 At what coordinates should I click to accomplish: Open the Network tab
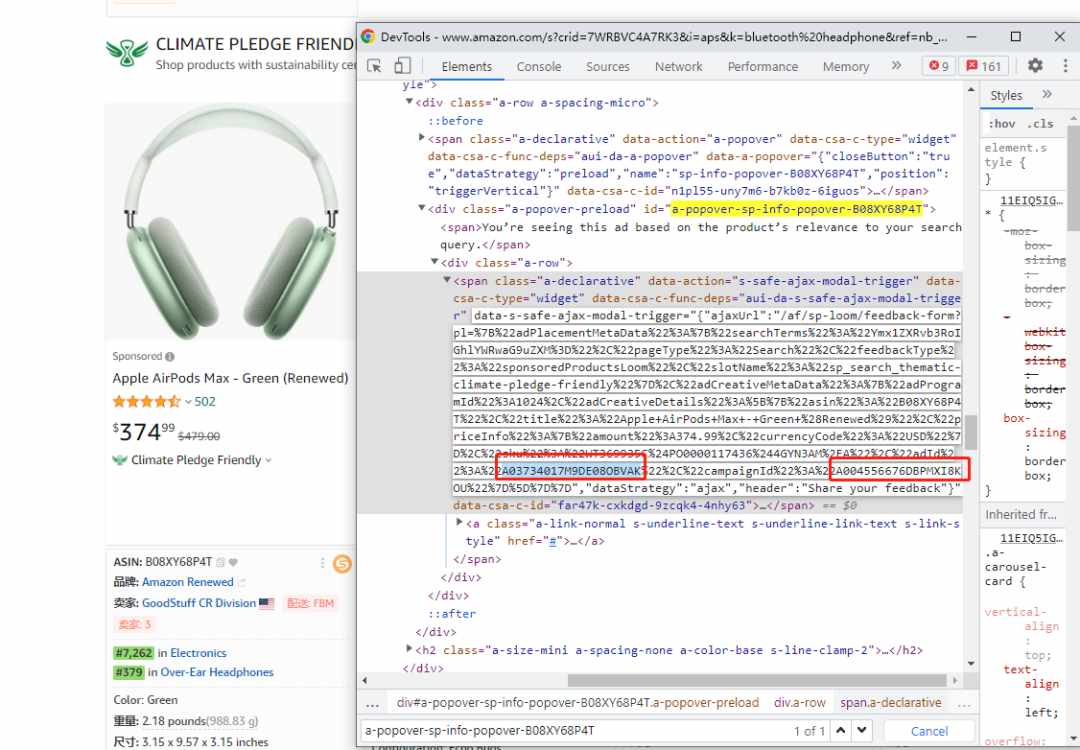pos(678,66)
